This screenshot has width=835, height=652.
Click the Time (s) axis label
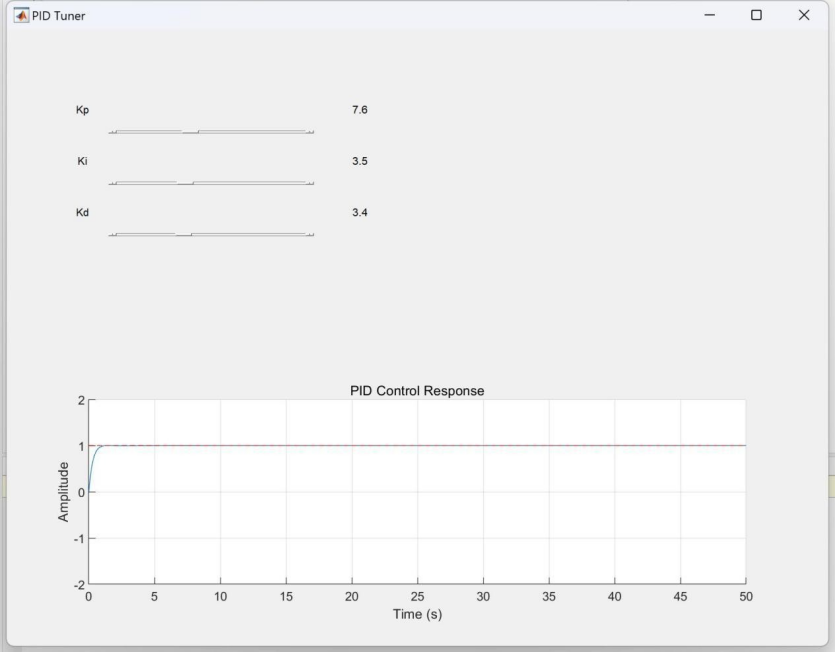pos(417,614)
